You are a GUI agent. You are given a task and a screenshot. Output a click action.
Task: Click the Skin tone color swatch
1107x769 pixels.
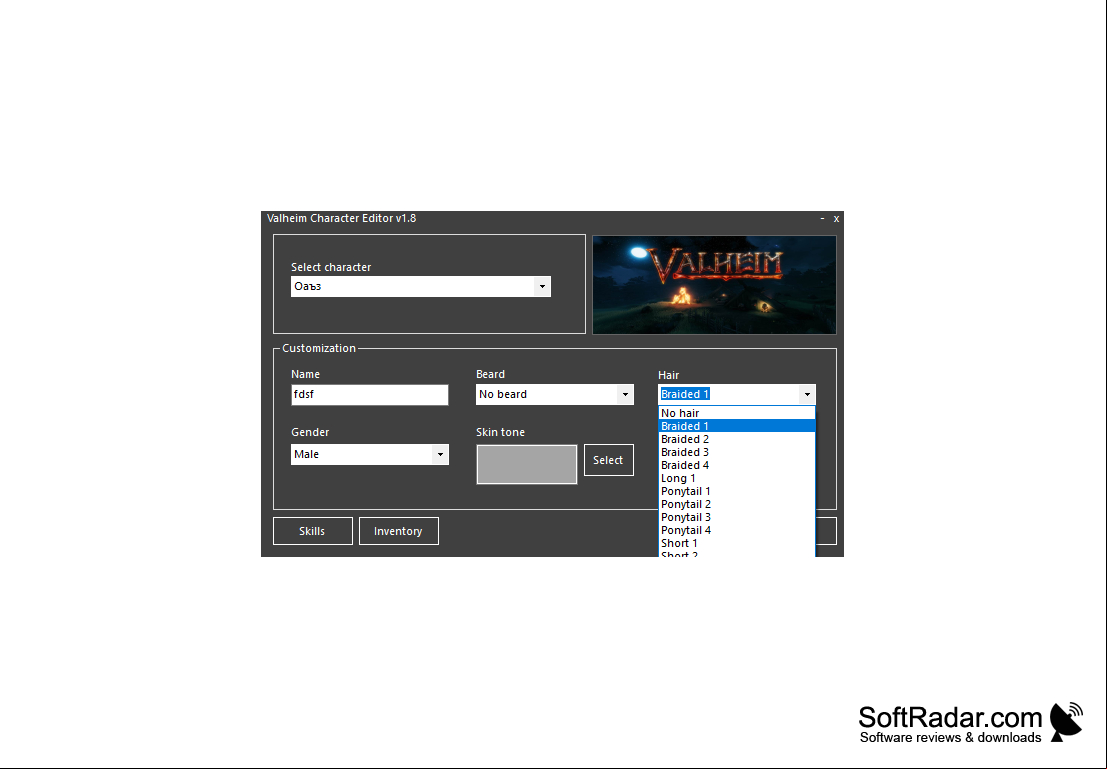(x=527, y=464)
